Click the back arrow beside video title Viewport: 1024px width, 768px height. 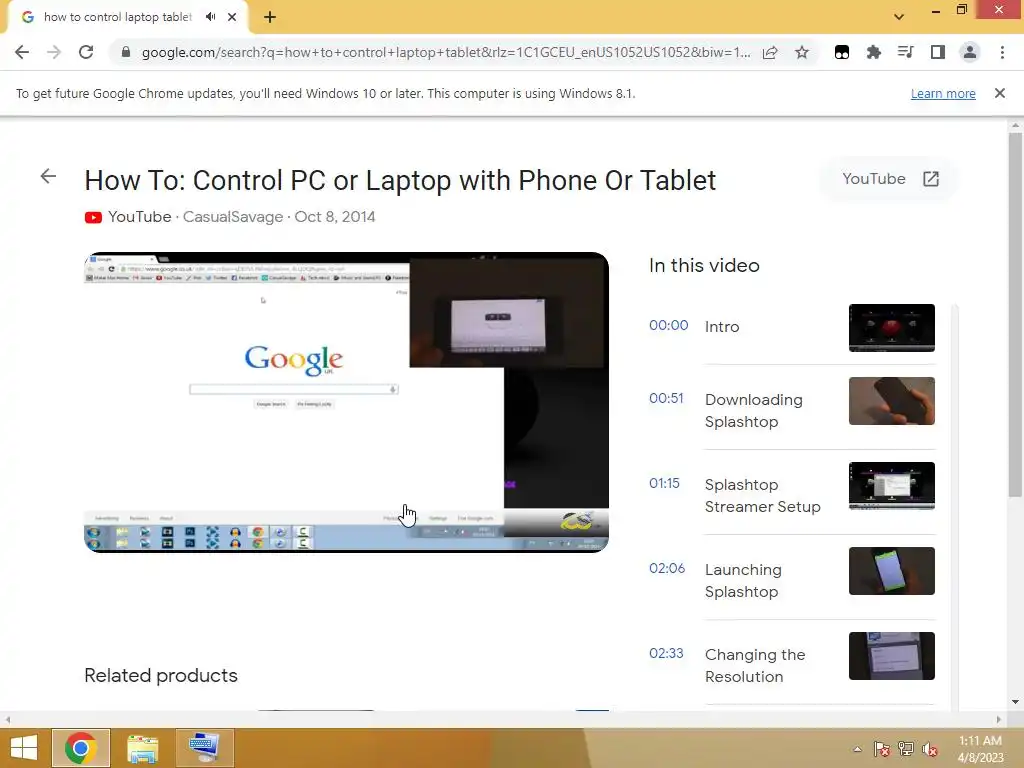[x=48, y=176]
